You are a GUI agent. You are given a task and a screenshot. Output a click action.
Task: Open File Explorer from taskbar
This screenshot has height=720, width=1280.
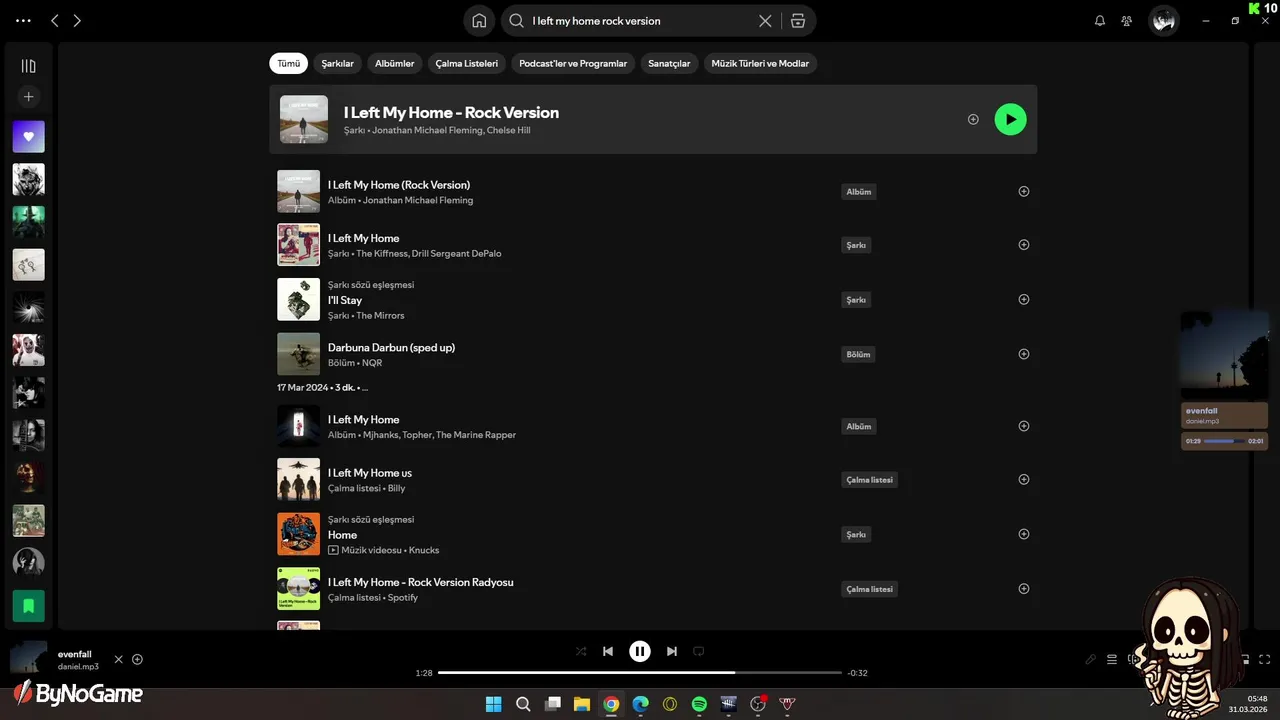(581, 704)
